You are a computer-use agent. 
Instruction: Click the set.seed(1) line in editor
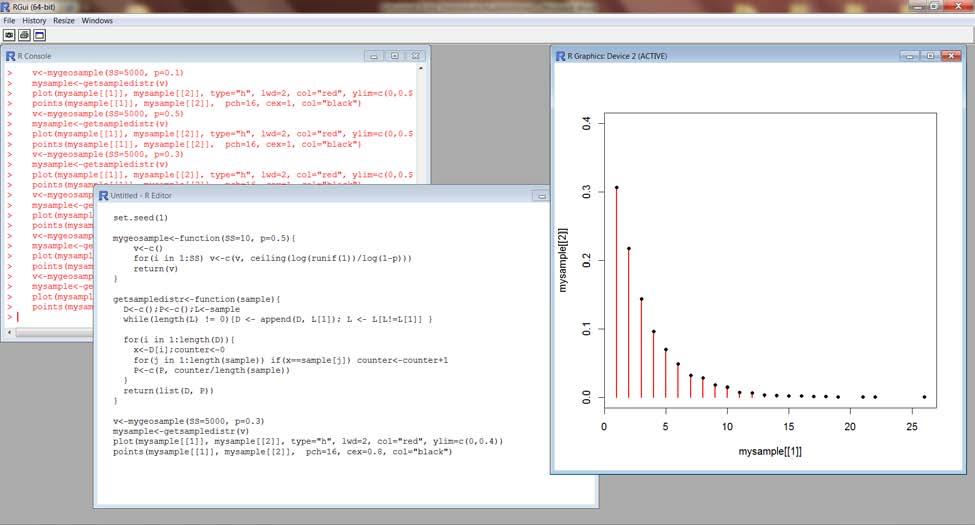click(141, 218)
